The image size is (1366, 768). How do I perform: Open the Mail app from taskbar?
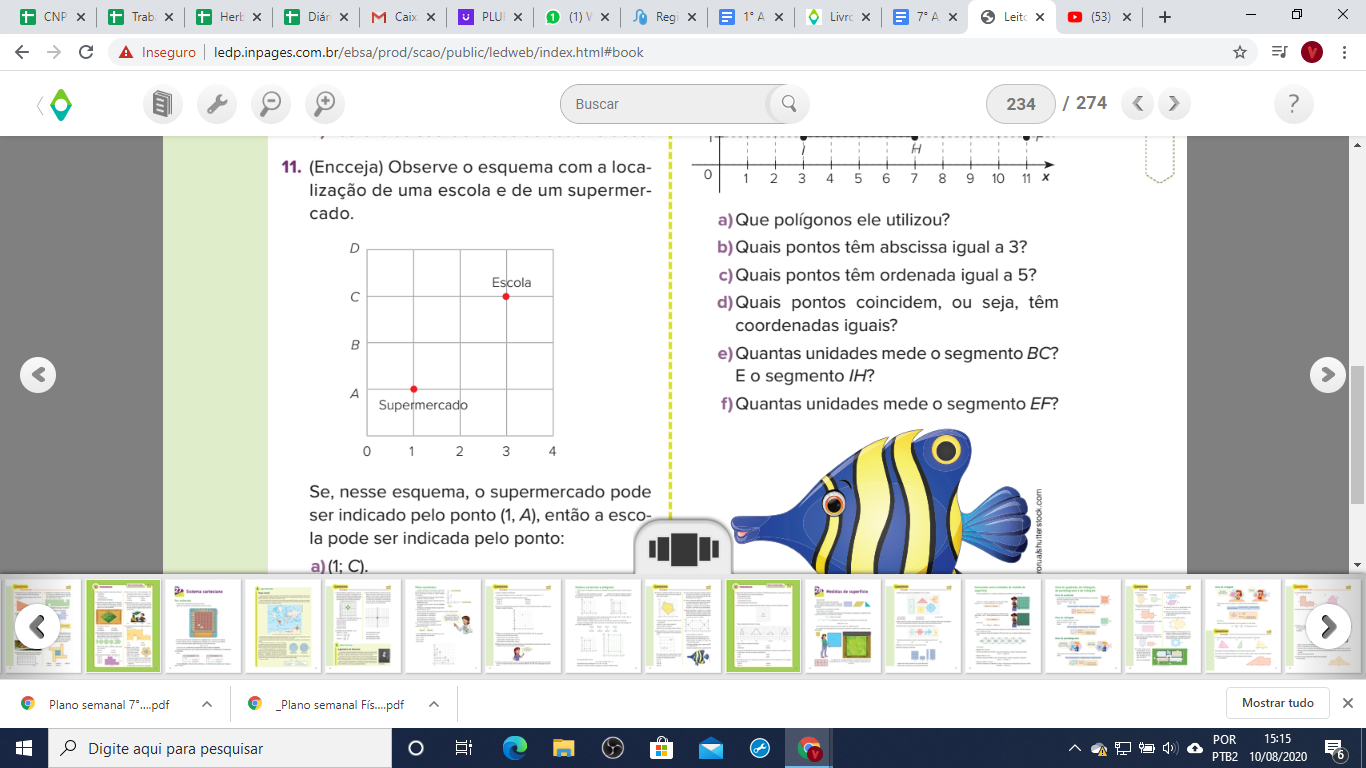point(711,748)
